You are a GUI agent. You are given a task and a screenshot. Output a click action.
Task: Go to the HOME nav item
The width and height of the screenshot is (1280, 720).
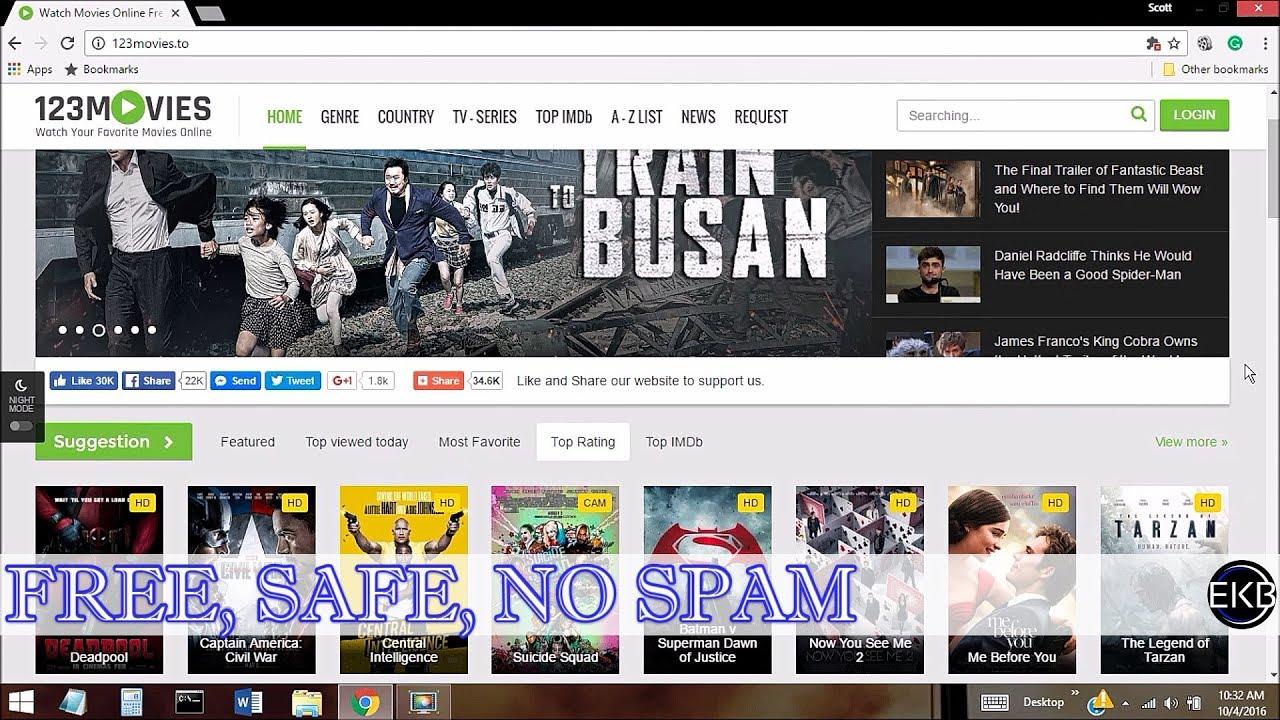(x=284, y=116)
